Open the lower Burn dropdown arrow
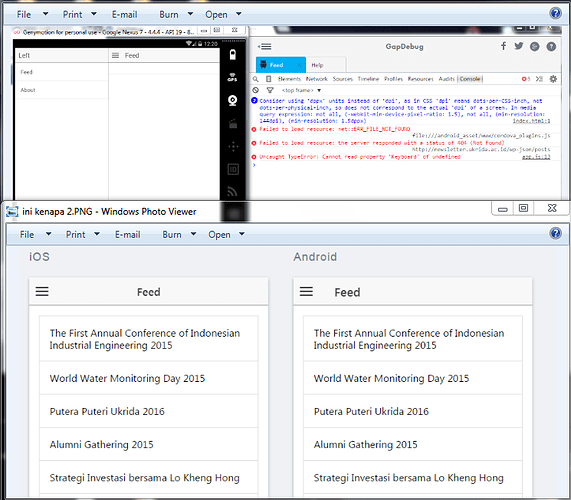This screenshot has height=500, width=571. (x=193, y=234)
